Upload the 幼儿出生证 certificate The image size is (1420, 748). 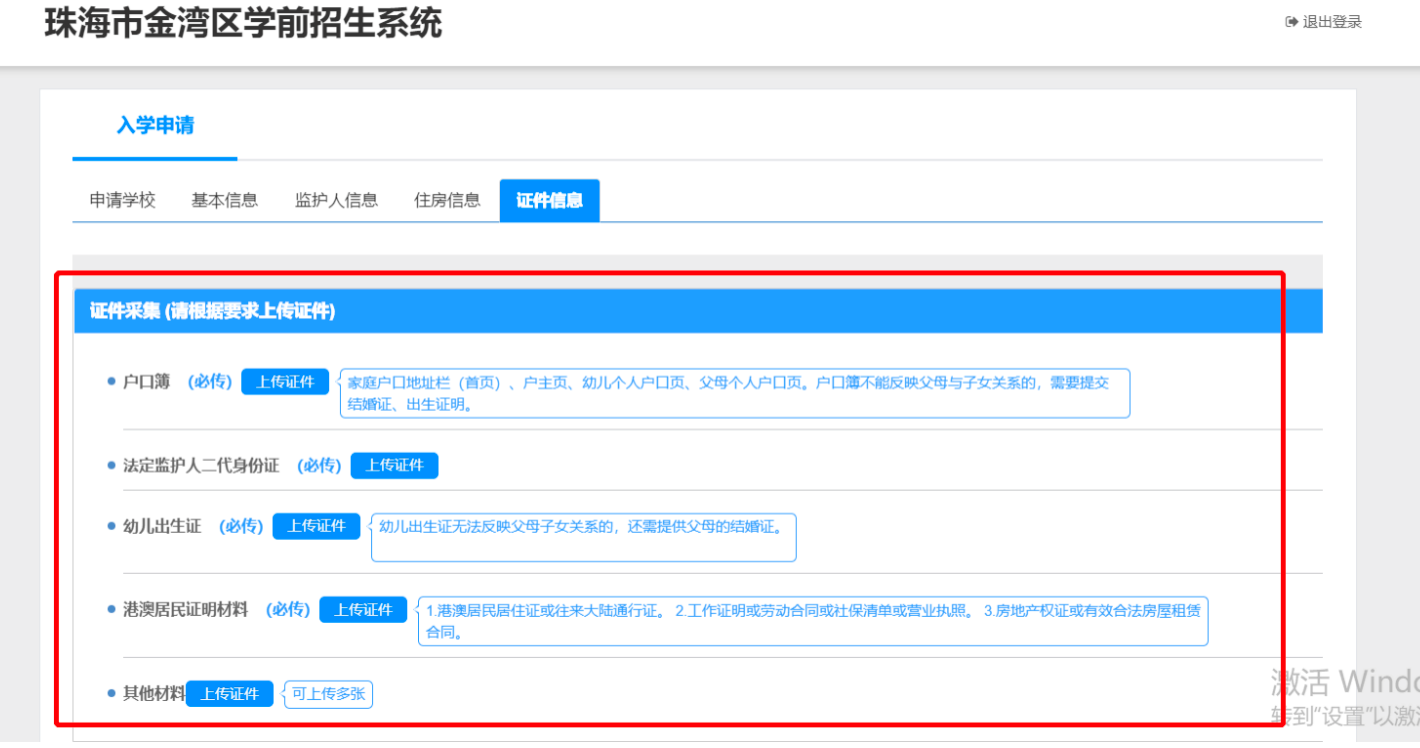[316, 526]
